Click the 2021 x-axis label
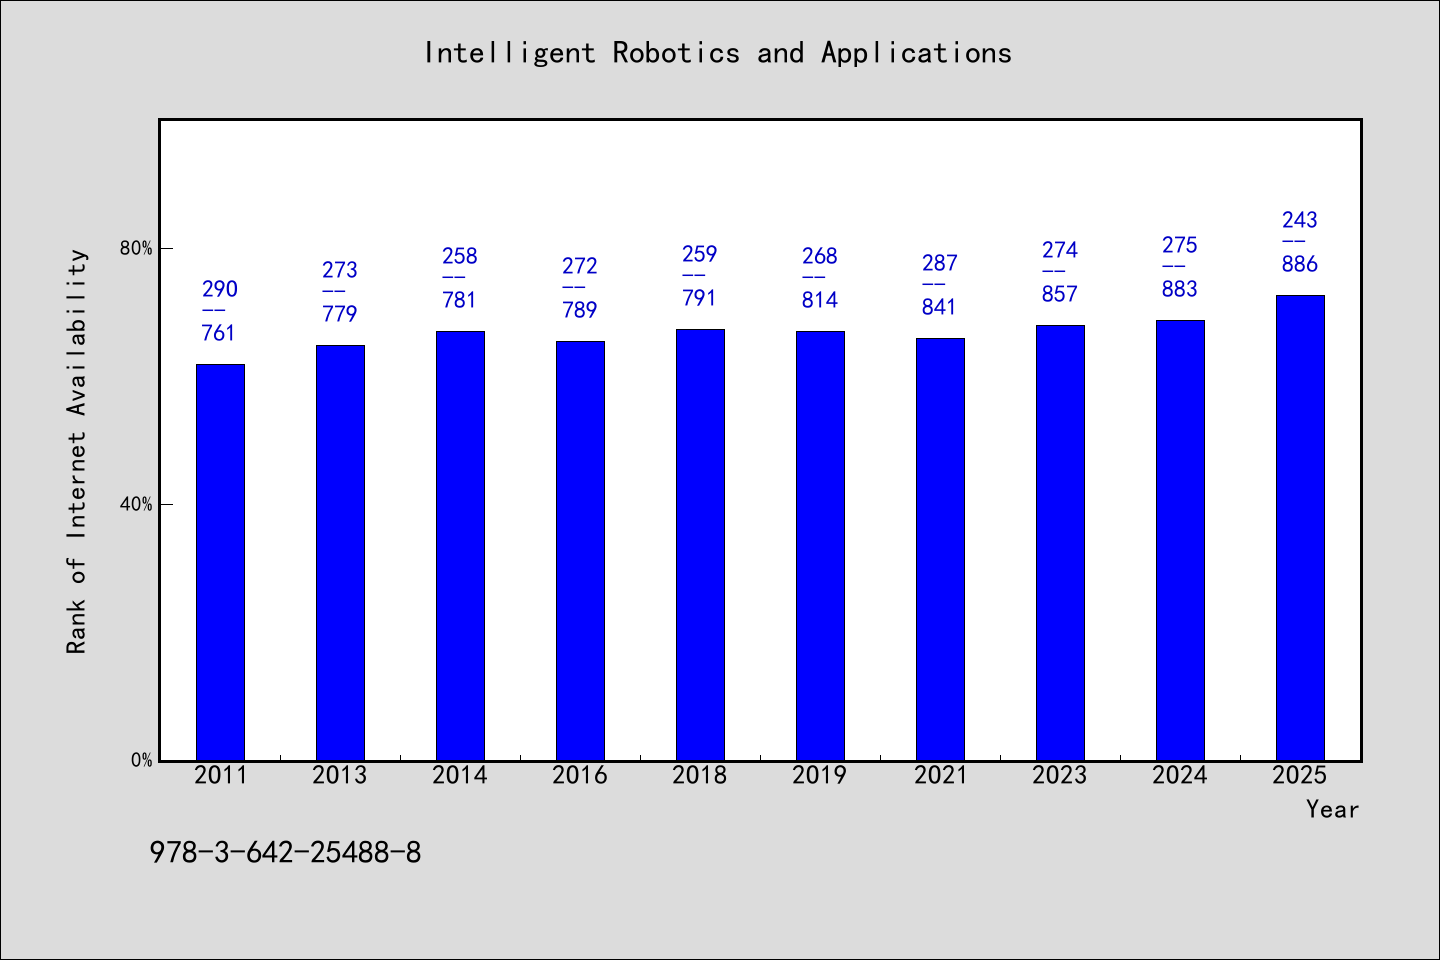Screen dimensions: 1440x960 coord(940,775)
